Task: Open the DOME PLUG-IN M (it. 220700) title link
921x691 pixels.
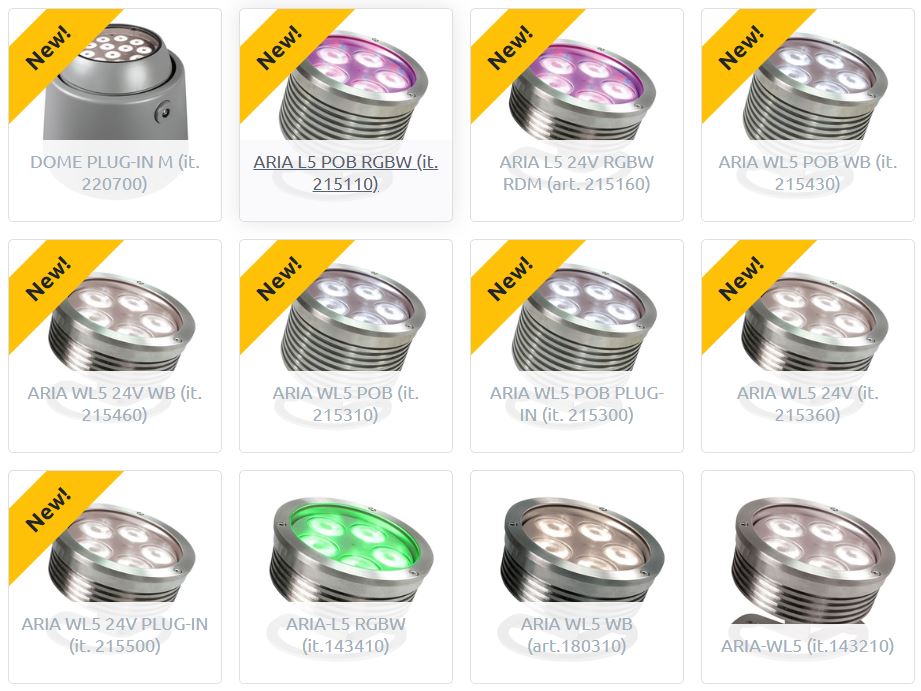Action: coord(115,173)
